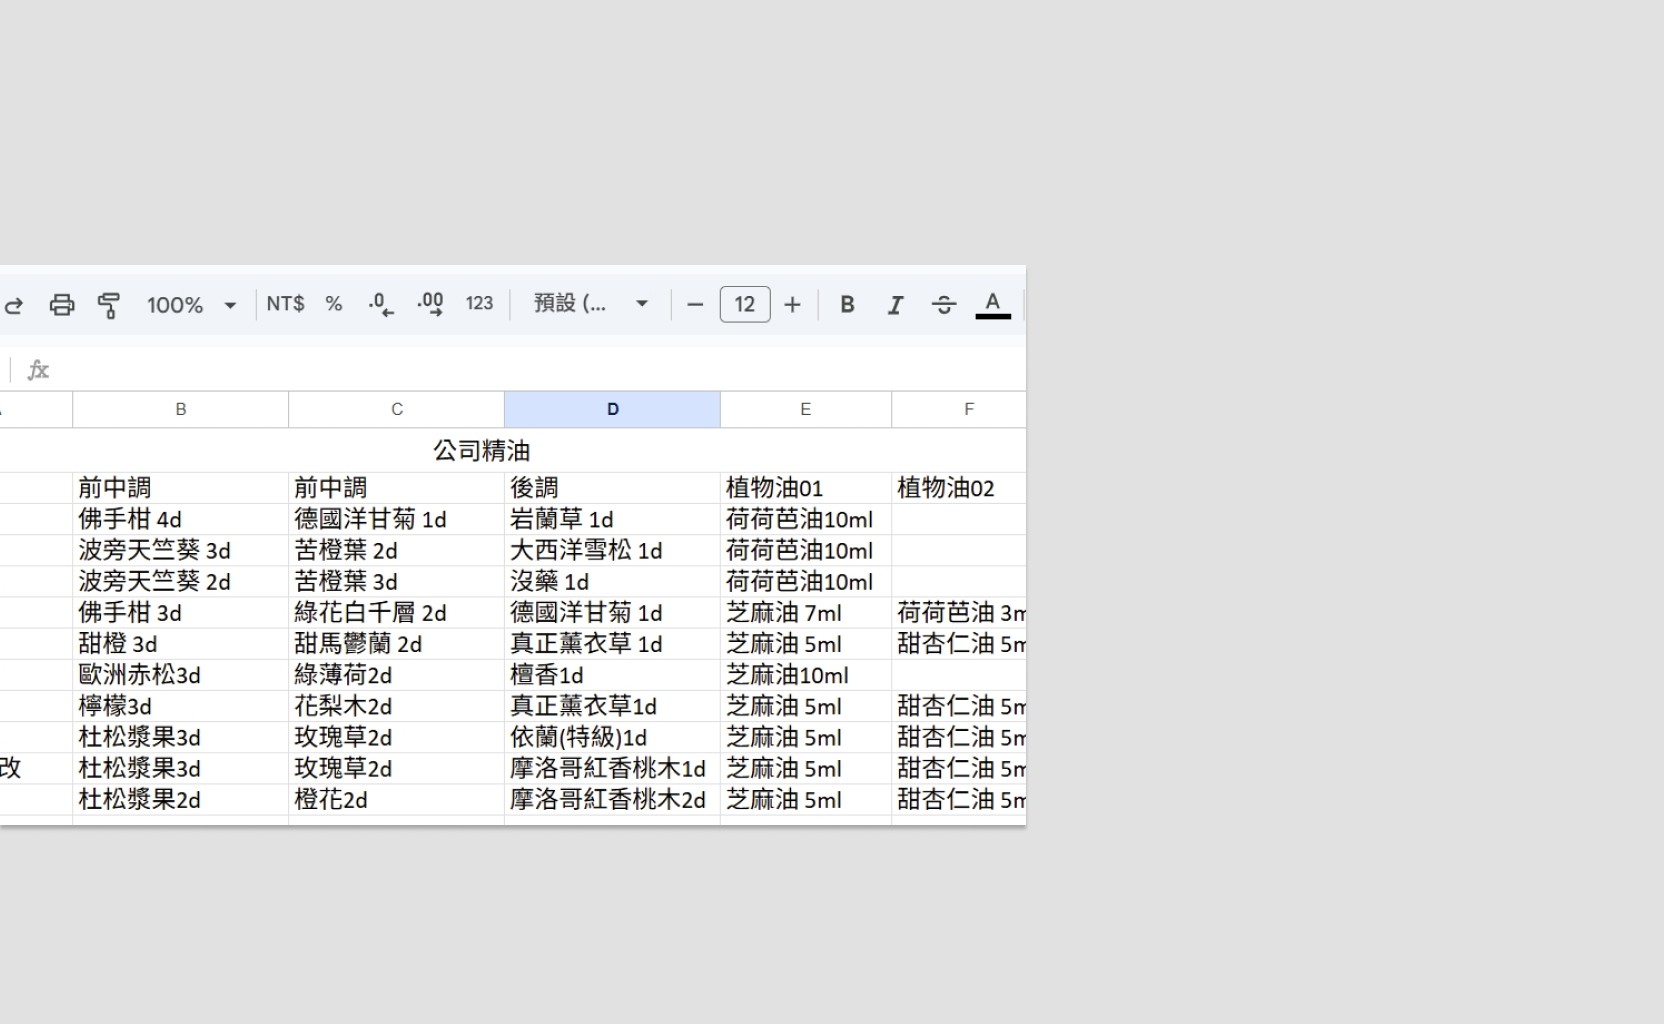Click cell 真正薰衣草 1d
This screenshot has height=1024, width=1664.
coord(613,643)
